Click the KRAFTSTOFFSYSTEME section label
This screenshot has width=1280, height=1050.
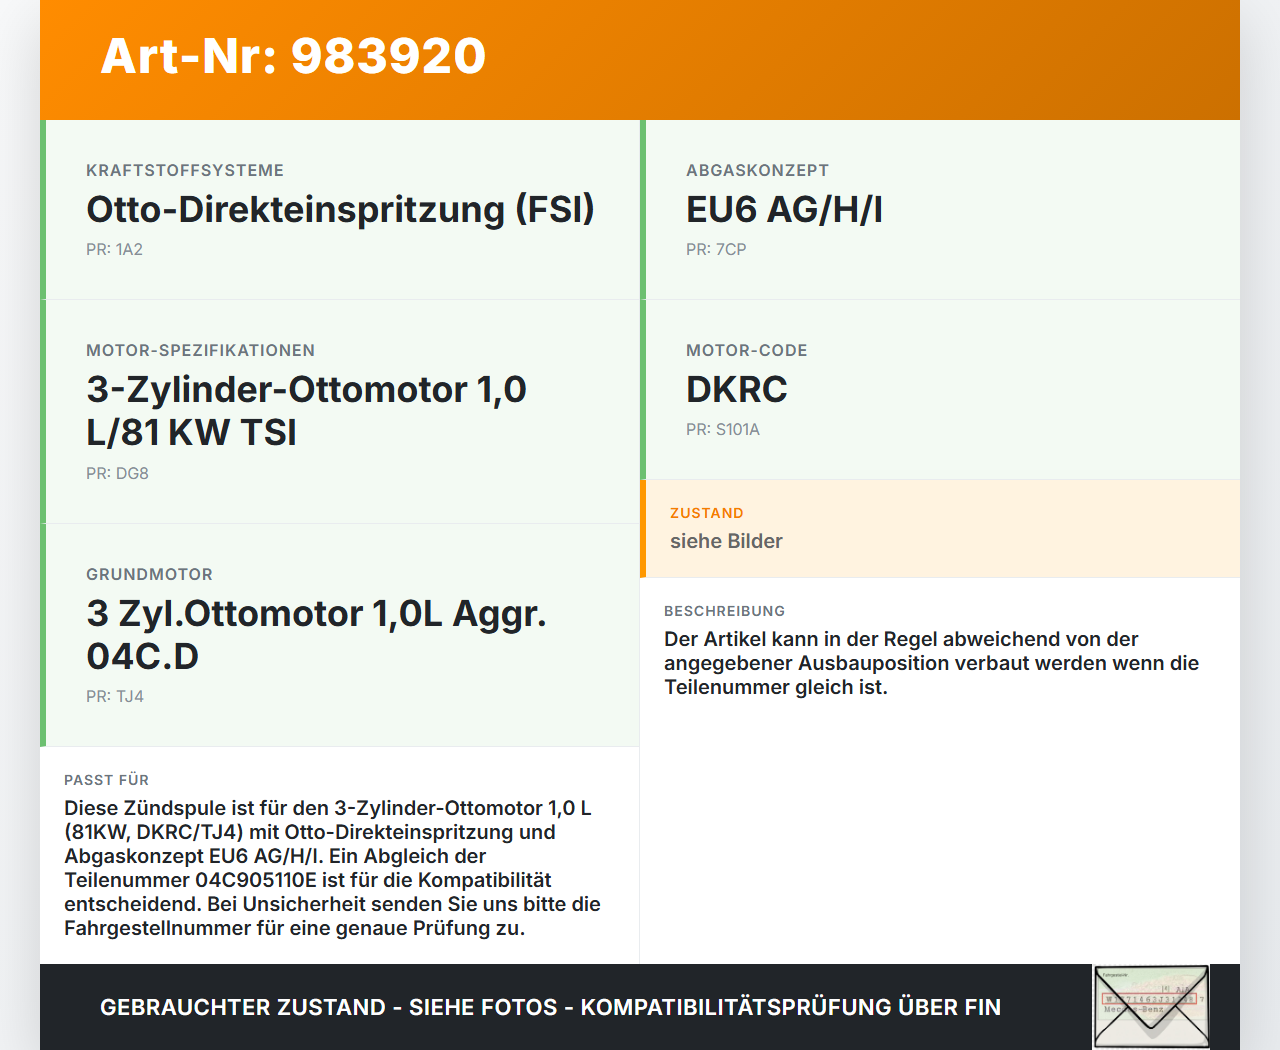pyautogui.click(x=184, y=170)
